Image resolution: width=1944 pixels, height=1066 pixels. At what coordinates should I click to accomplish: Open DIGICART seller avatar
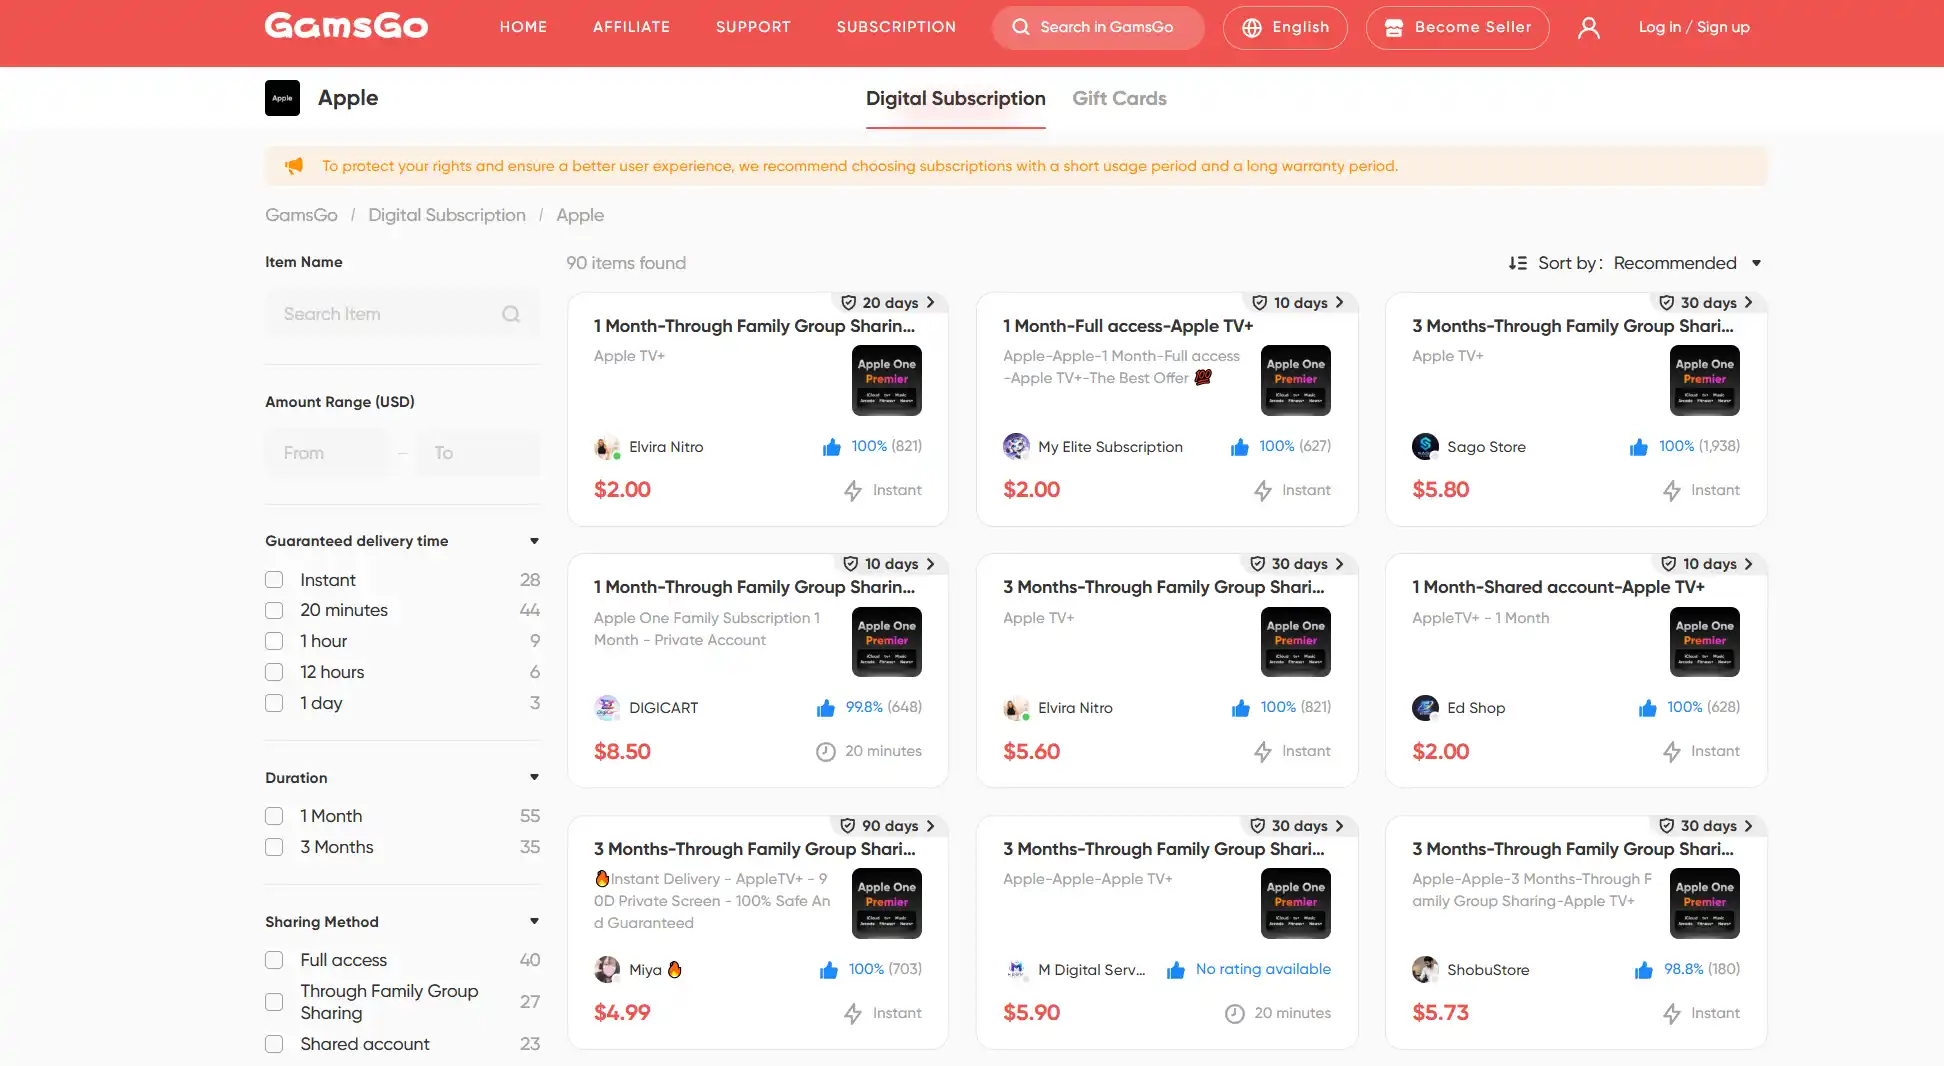click(x=606, y=708)
